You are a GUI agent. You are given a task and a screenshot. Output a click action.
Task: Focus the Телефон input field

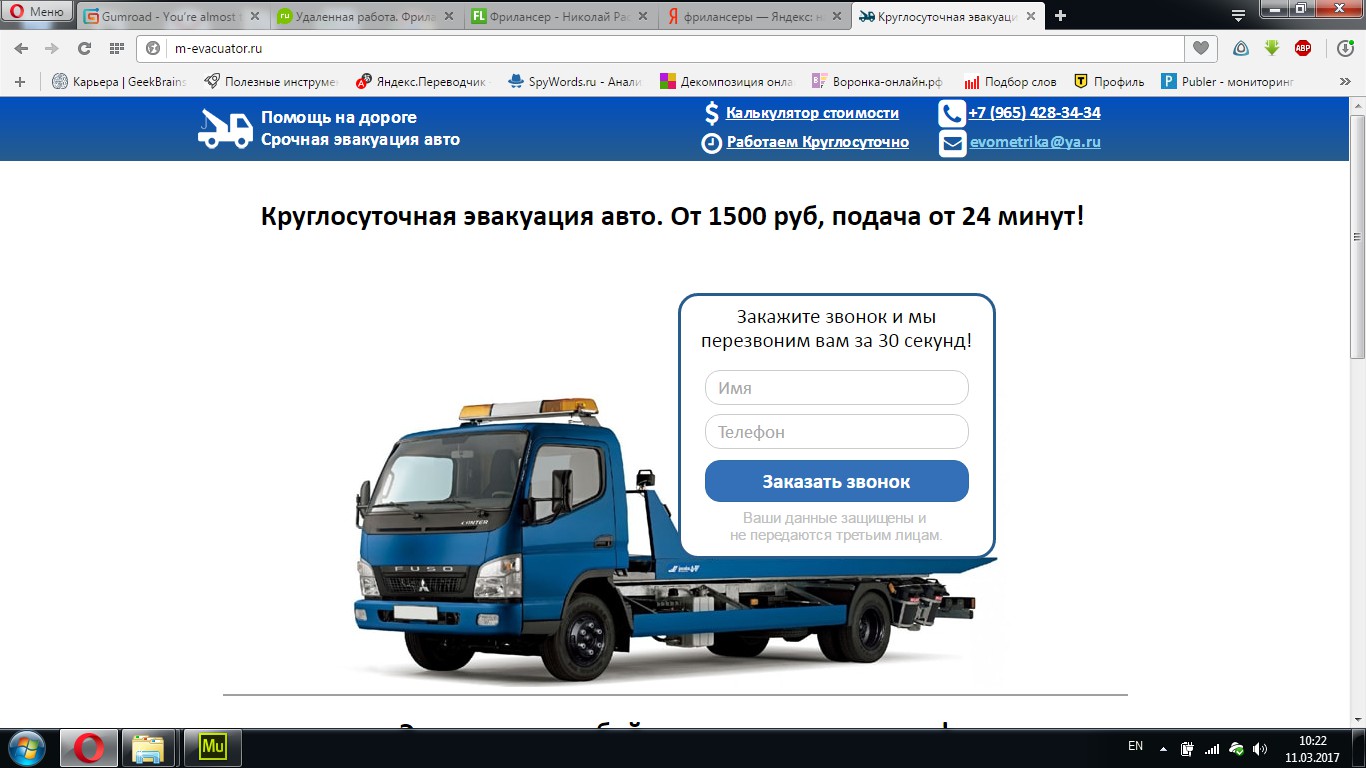[837, 432]
